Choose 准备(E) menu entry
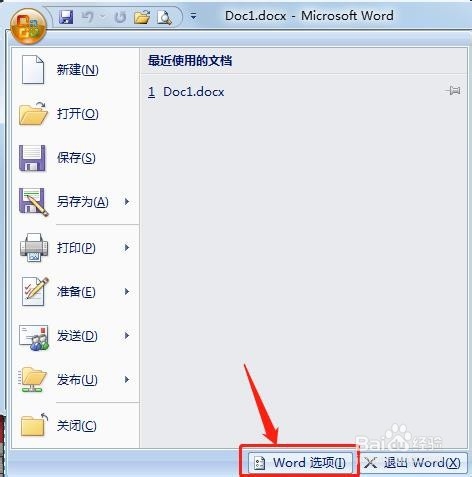Image resolution: width=472 pixels, height=477 pixels. 75,292
